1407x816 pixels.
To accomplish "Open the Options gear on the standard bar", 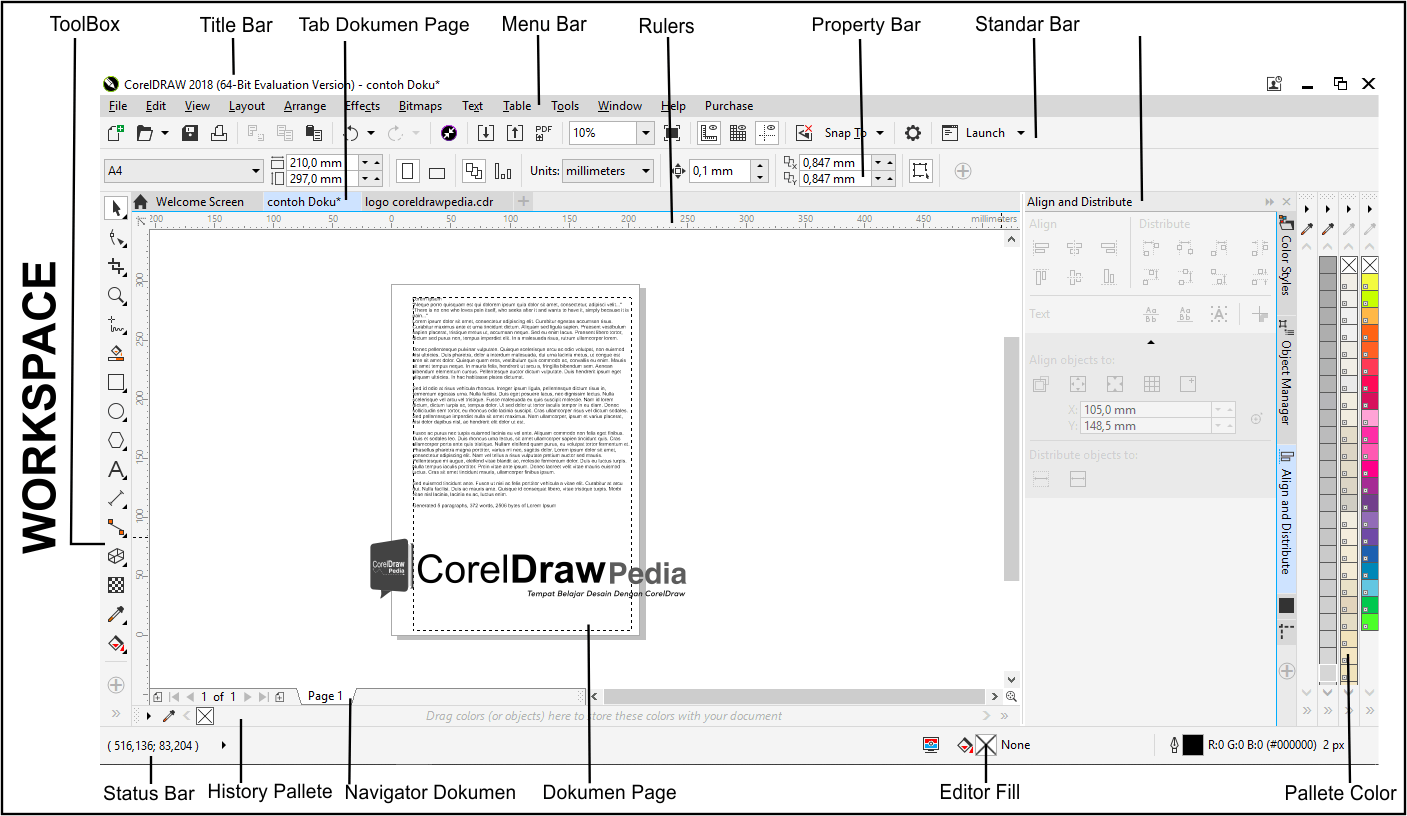I will point(913,132).
